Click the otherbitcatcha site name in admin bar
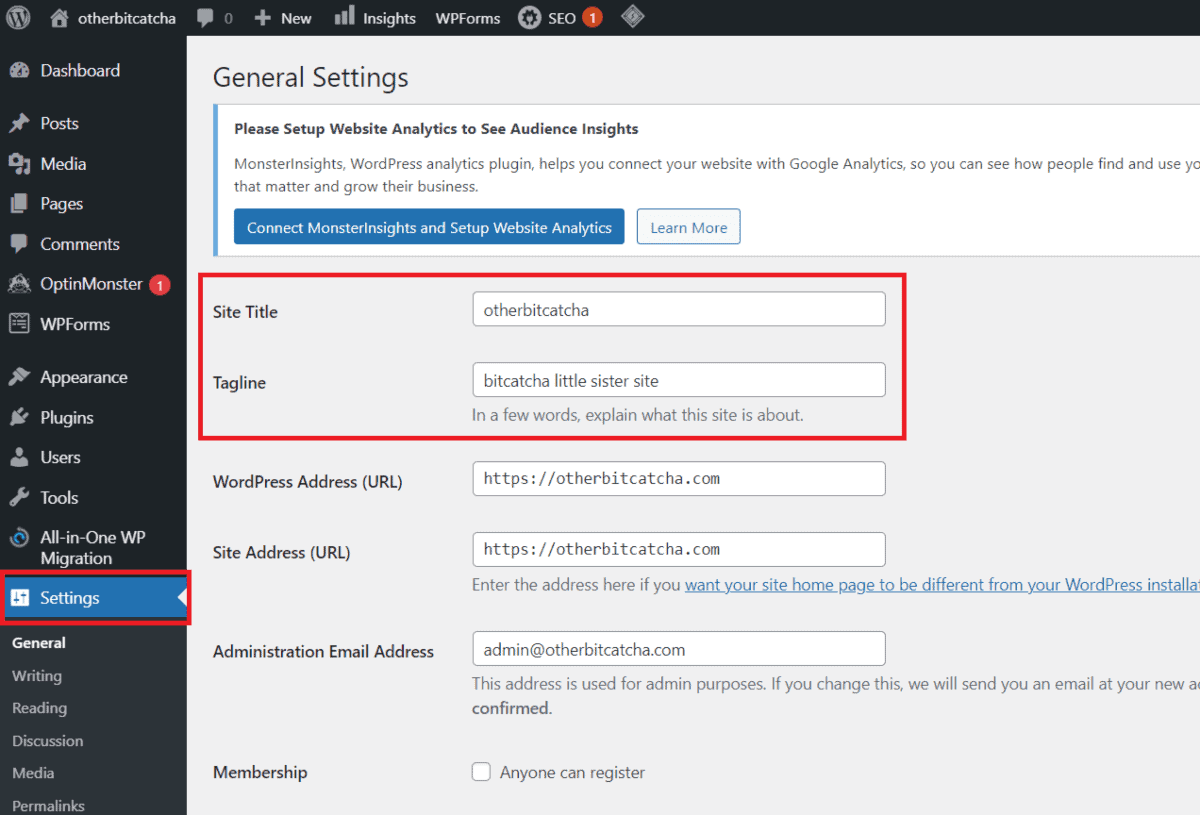 [127, 18]
